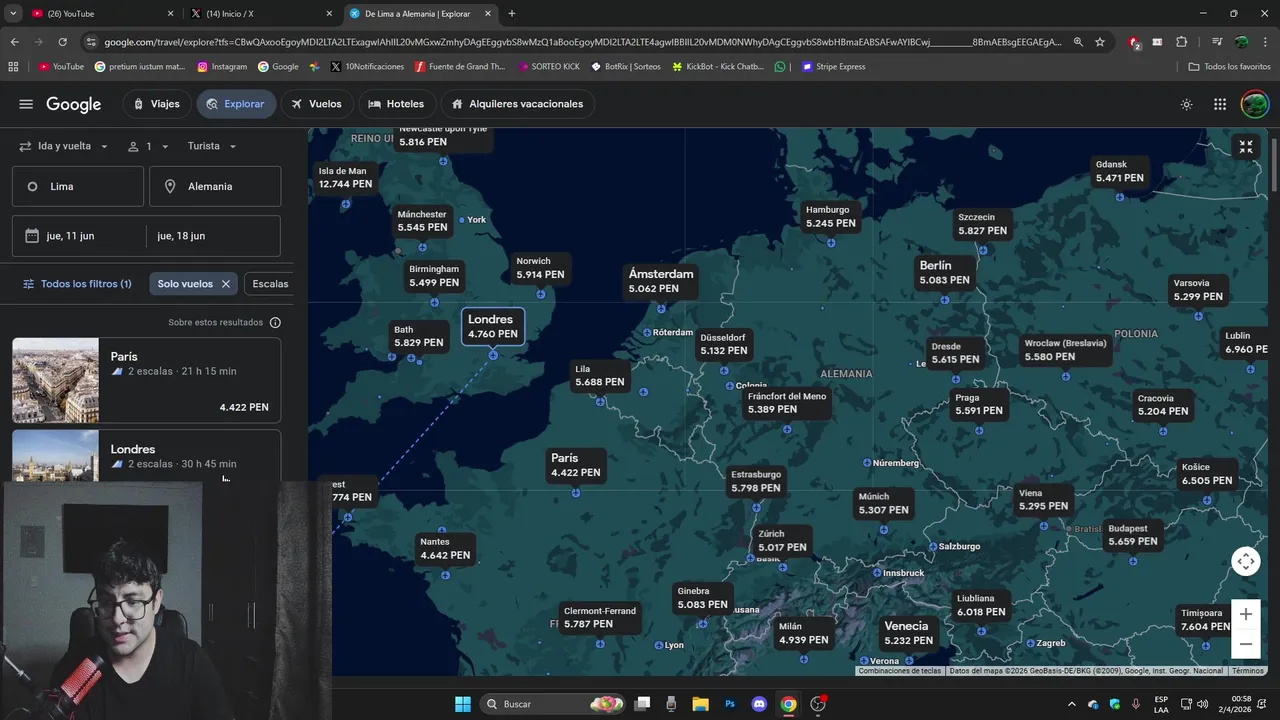Exit fullscreen map view
Screen dimensions: 1280x720
click(1246, 147)
